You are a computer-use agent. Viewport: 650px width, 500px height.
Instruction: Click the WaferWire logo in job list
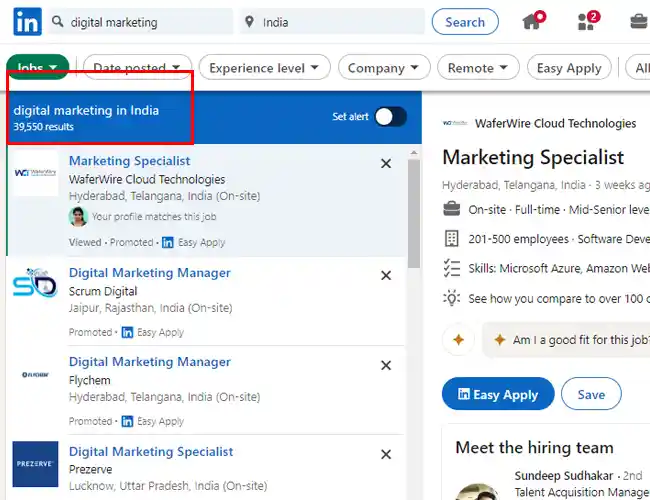tap(35, 173)
